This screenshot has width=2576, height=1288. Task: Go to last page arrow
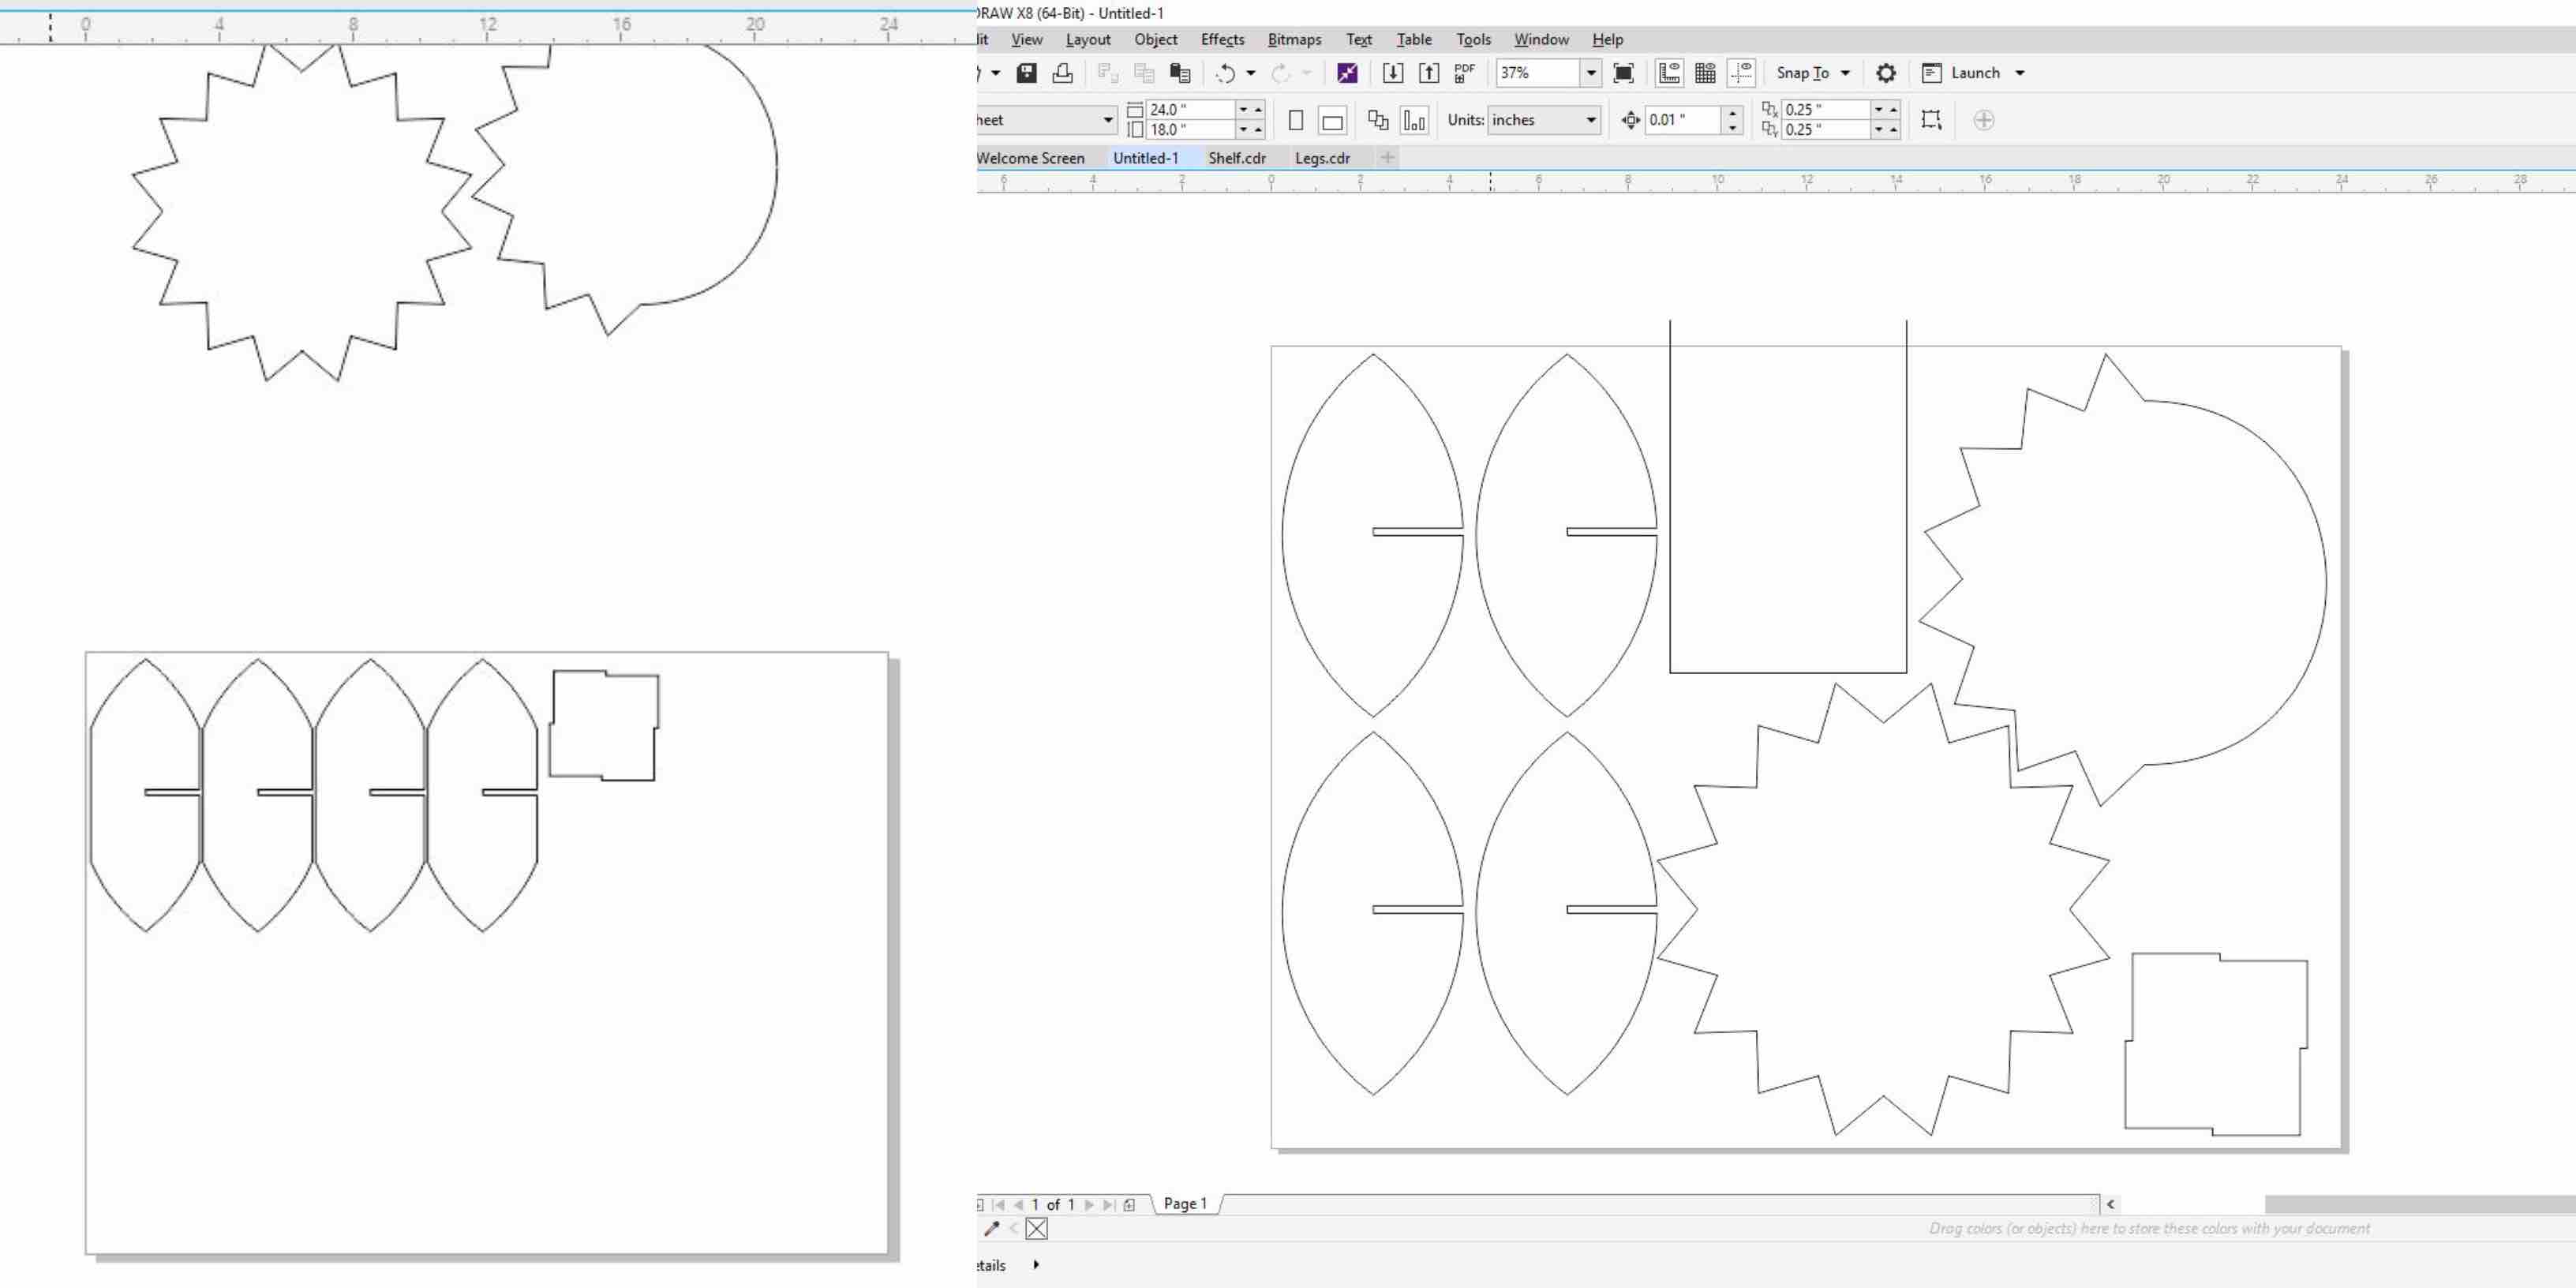[x=1108, y=1205]
